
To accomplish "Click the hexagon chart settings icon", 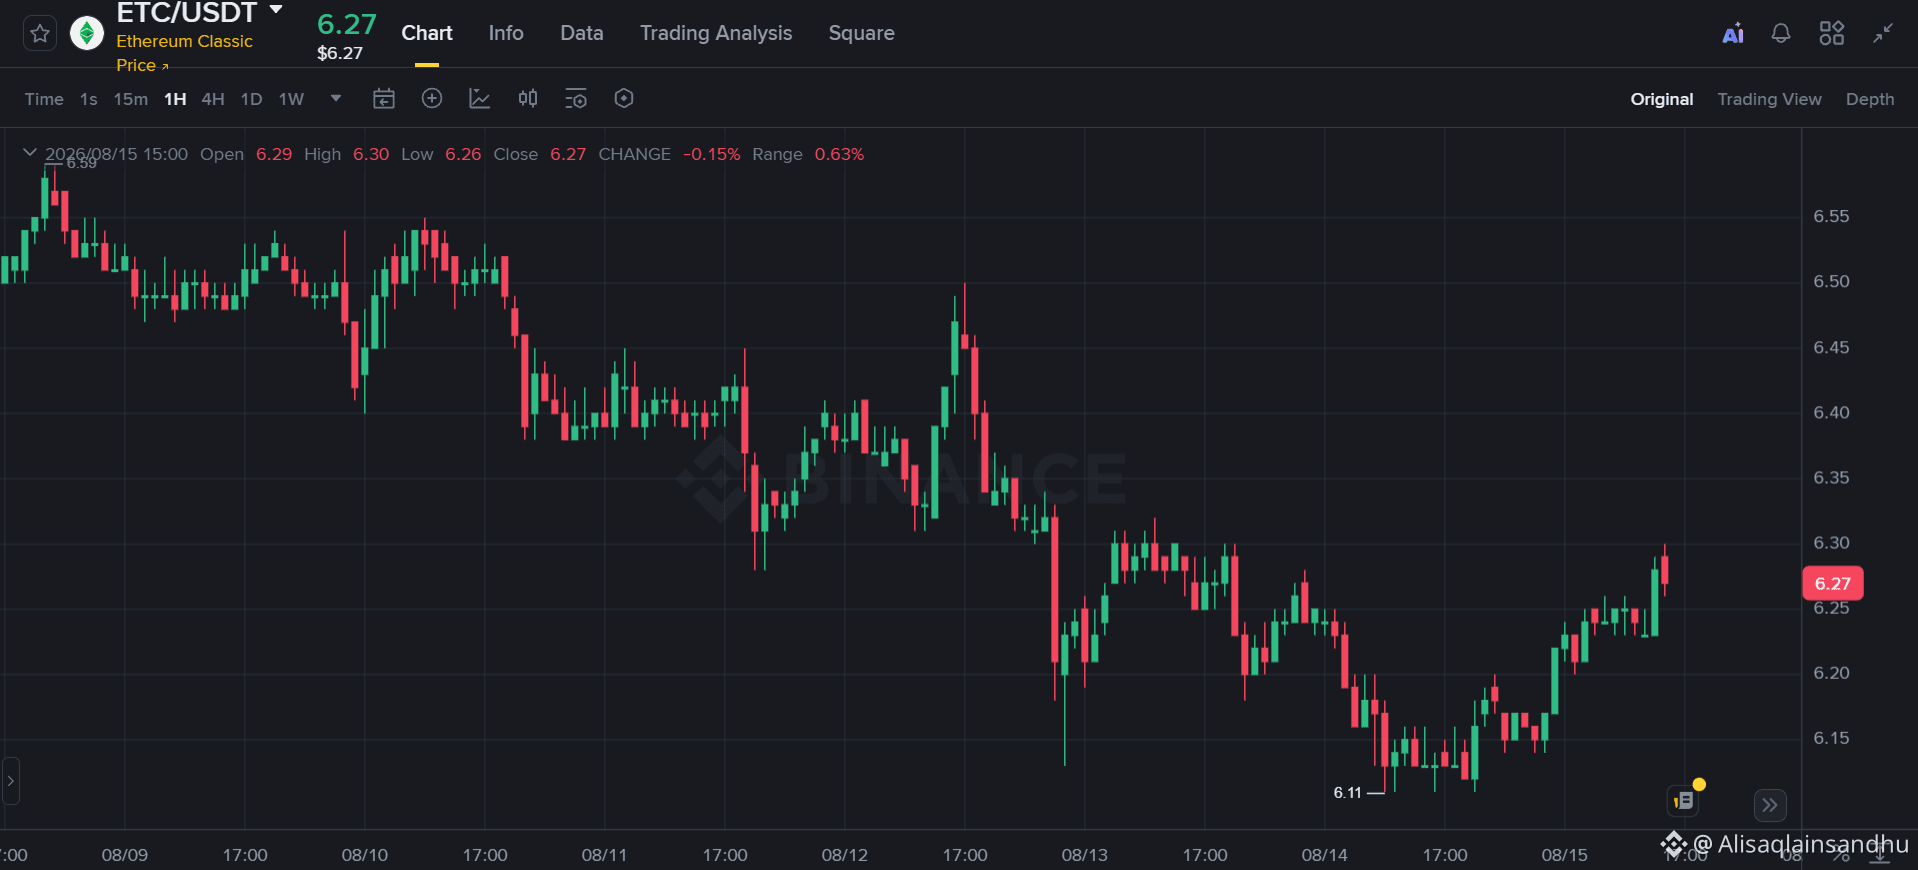I will pos(624,98).
